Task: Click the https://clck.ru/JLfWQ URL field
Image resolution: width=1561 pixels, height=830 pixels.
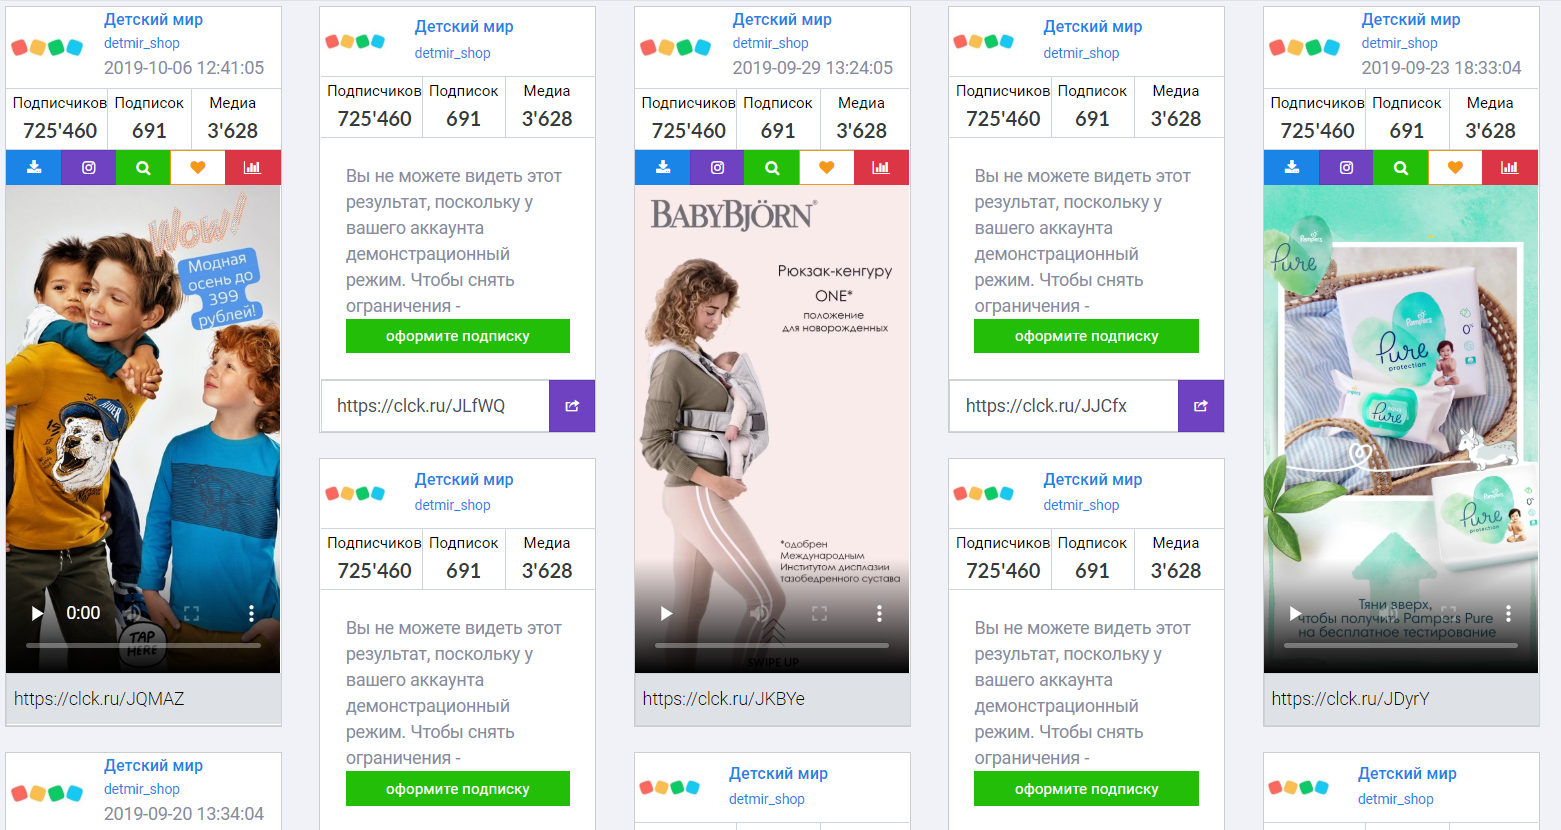Action: pos(435,406)
